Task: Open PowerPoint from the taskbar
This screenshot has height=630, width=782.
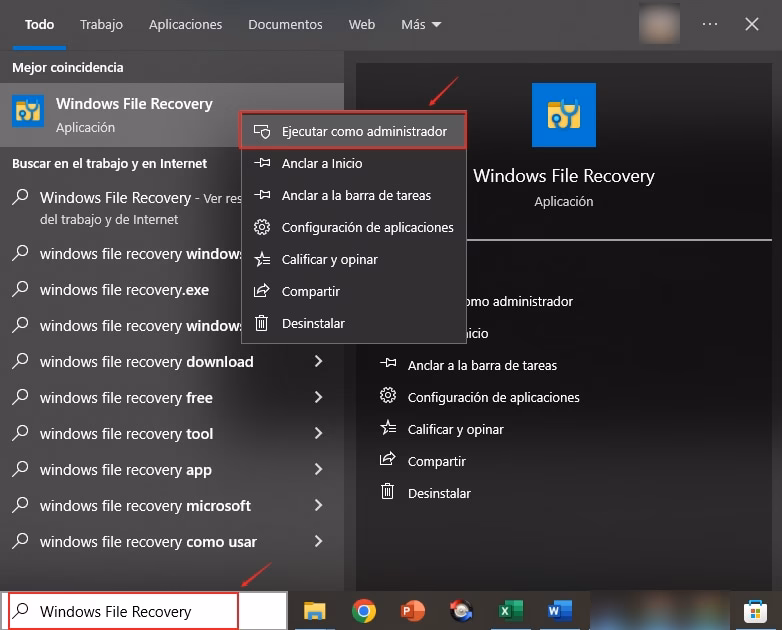Action: point(412,611)
